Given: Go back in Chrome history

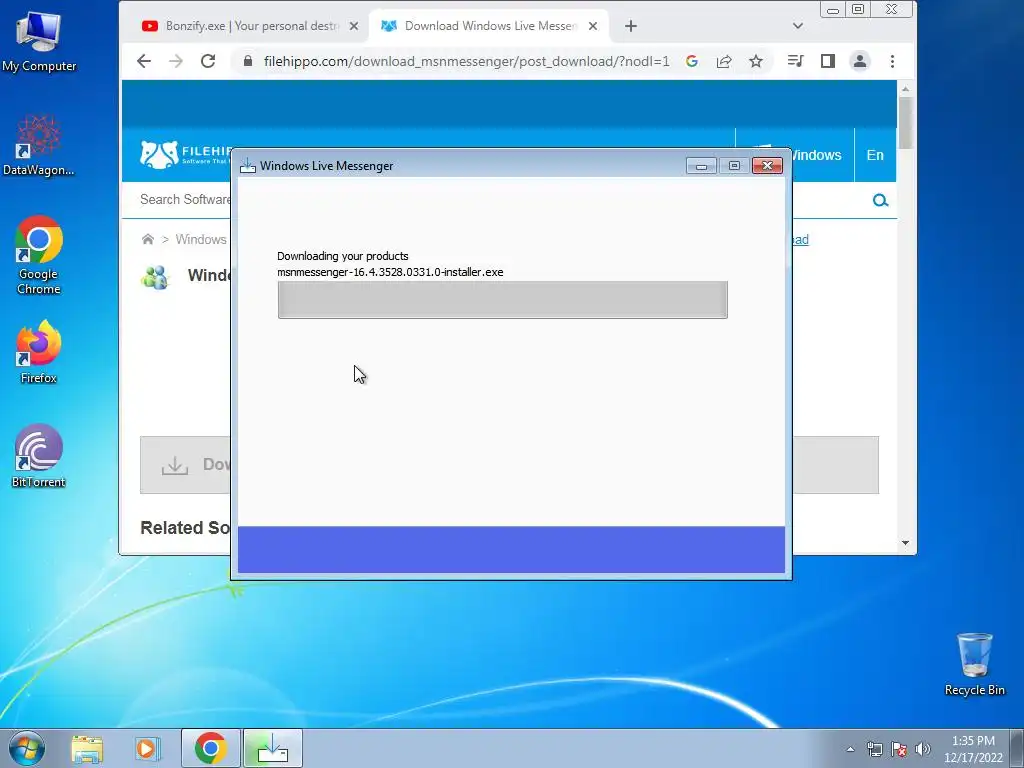Looking at the screenshot, I should (x=144, y=61).
